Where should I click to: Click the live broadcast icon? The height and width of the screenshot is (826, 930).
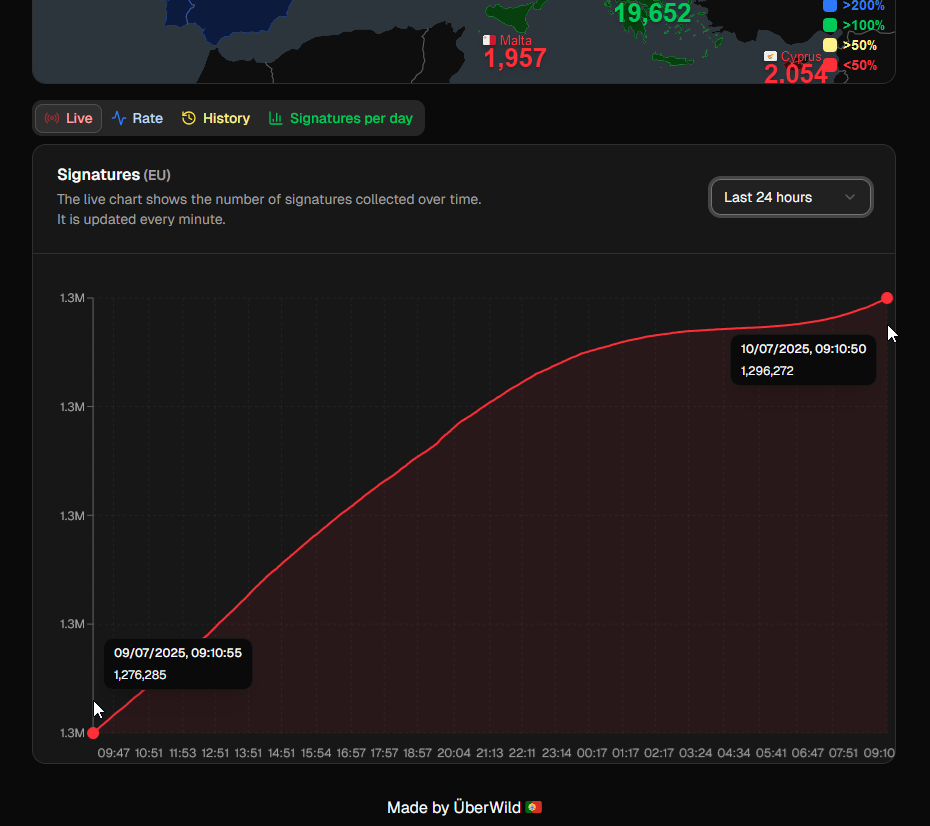coord(52,118)
